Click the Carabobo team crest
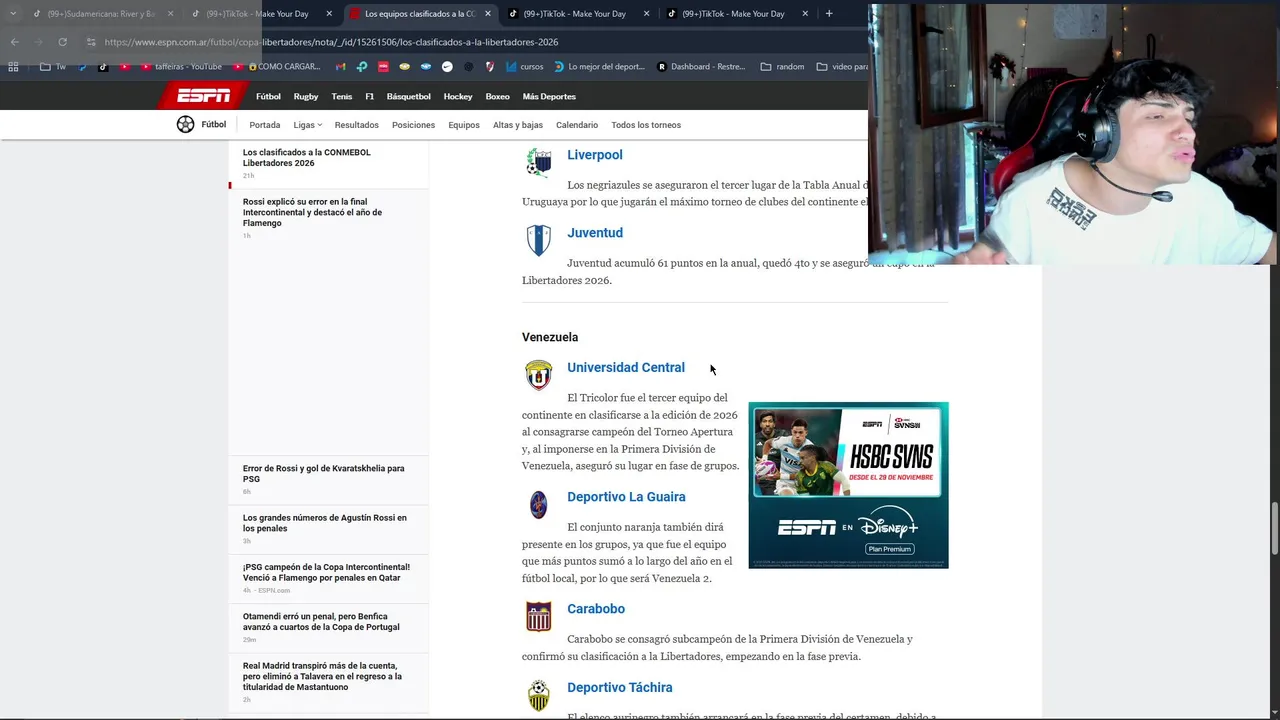Image resolution: width=1280 pixels, height=720 pixels. coord(539,617)
